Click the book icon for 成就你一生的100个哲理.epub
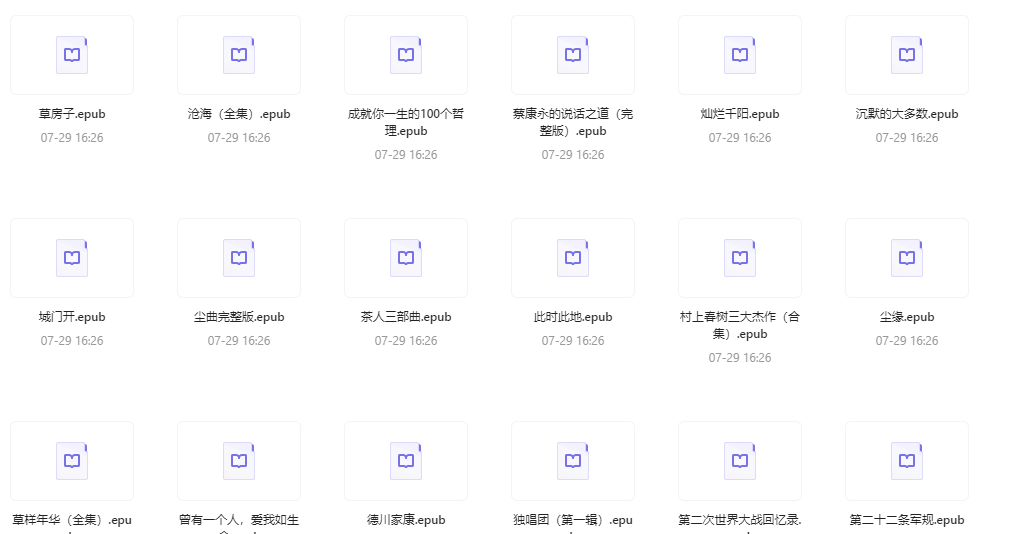The height and width of the screenshot is (534, 1023). click(x=406, y=55)
